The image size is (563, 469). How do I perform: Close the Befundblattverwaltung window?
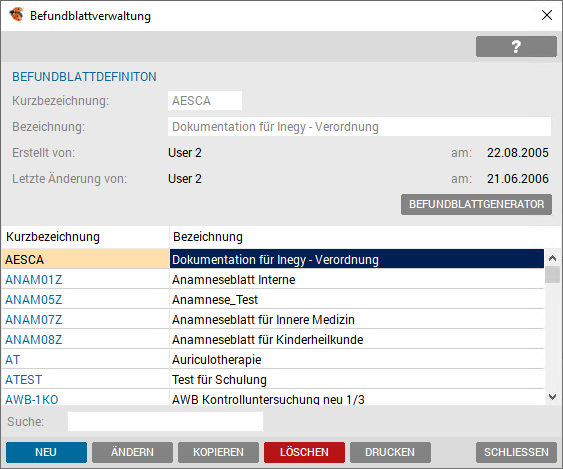pos(546,15)
